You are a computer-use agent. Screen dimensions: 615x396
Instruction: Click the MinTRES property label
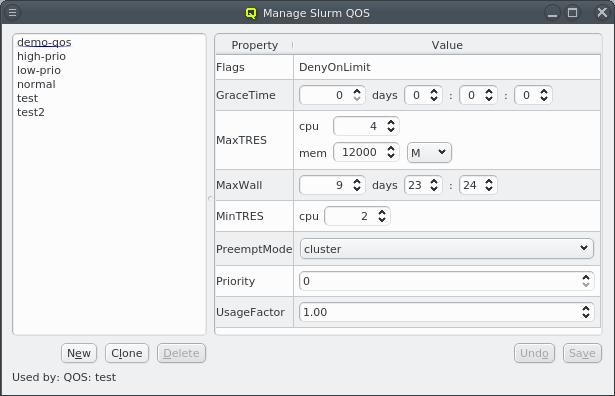[x=240, y=216]
